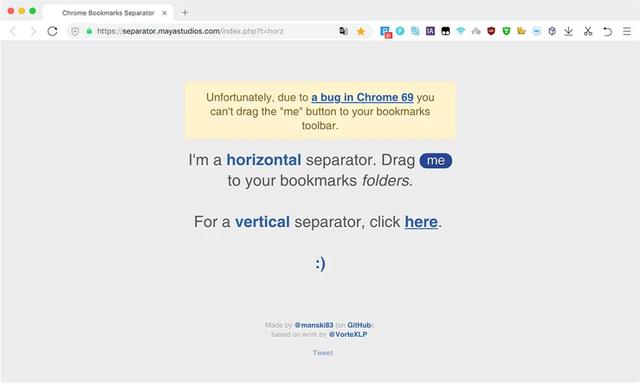
Task: Click the 'horizontal' bold text
Action: click(x=264, y=160)
